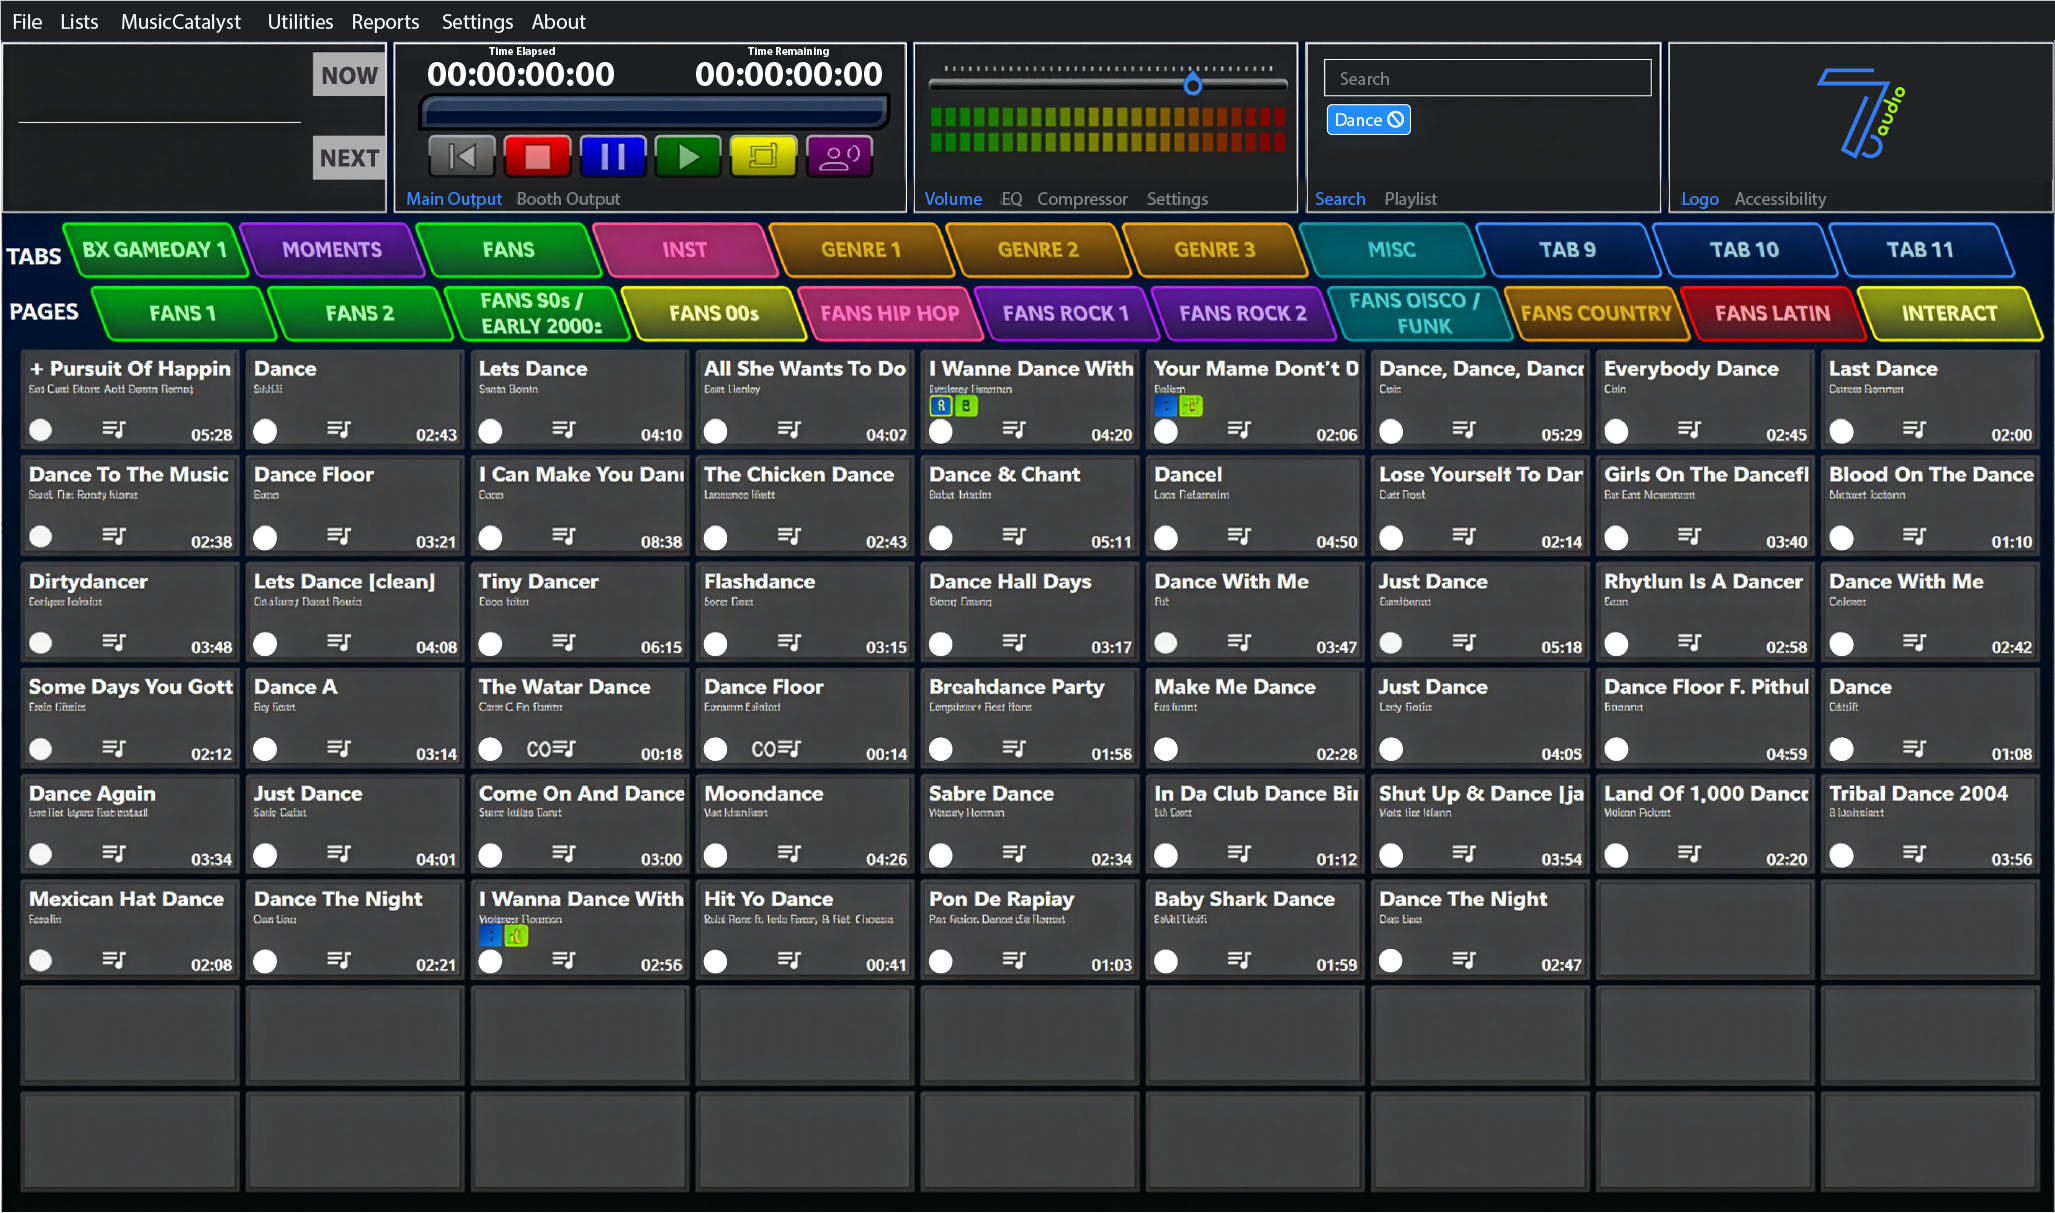This screenshot has width=2055, height=1213.
Task: Click the Time Remaining counter
Action: [789, 74]
